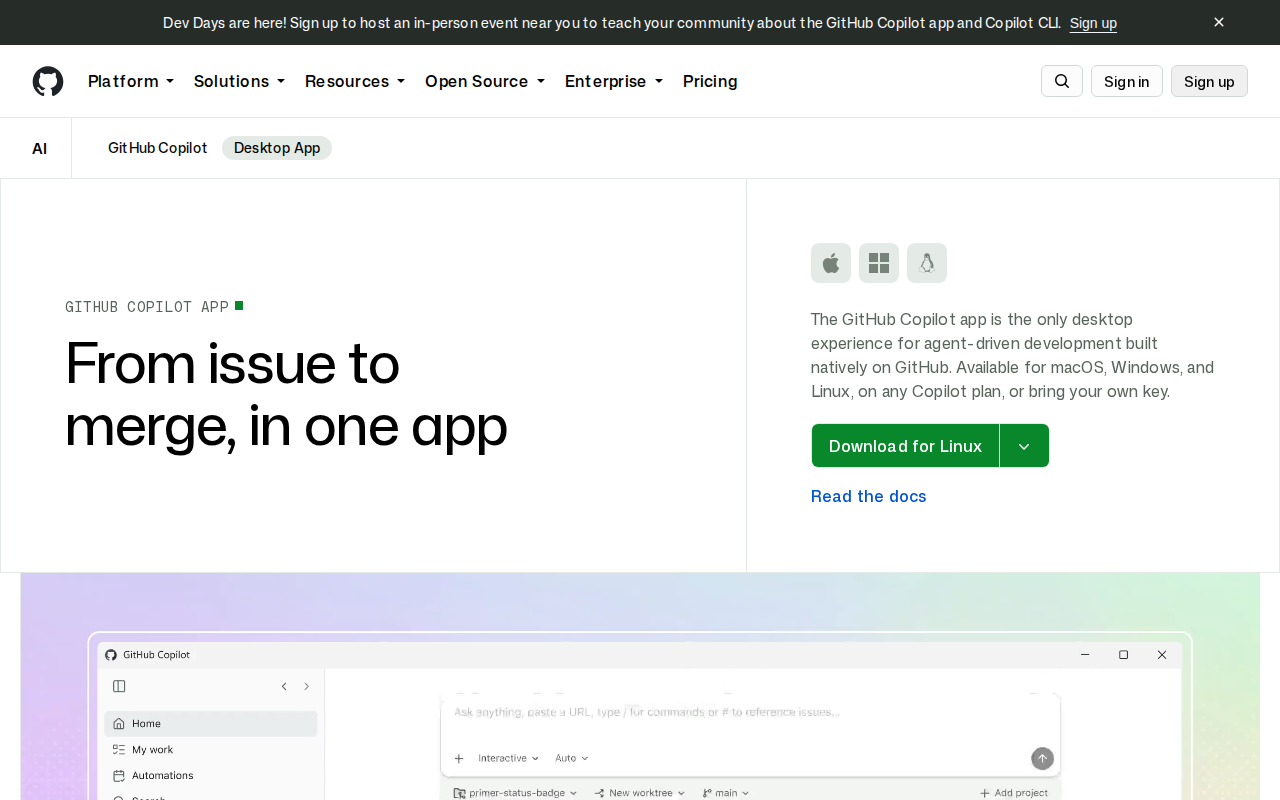Open the Auto model dropdown in the preview
Viewport: 1280px width, 800px height.
pos(572,758)
